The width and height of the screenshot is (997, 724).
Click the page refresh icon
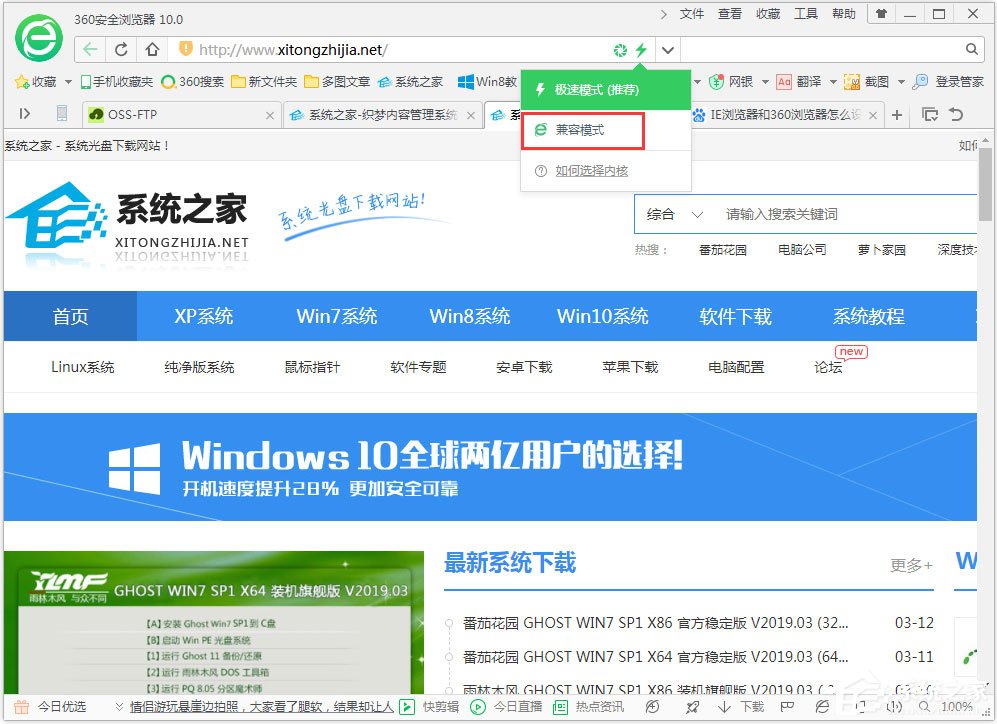pyautogui.click(x=120, y=47)
